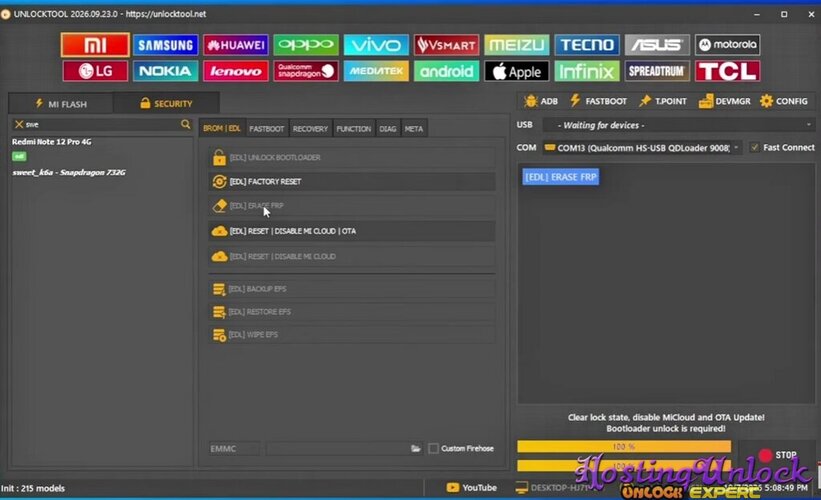Switch to the MI FLASH tab

pyautogui.click(x=61, y=104)
